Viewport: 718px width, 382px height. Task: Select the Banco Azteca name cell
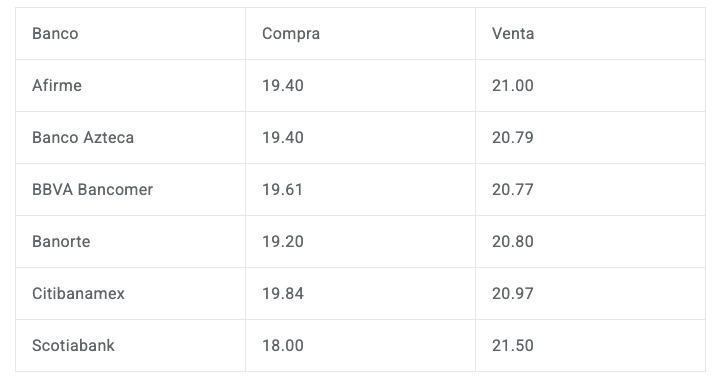[x=131, y=137]
